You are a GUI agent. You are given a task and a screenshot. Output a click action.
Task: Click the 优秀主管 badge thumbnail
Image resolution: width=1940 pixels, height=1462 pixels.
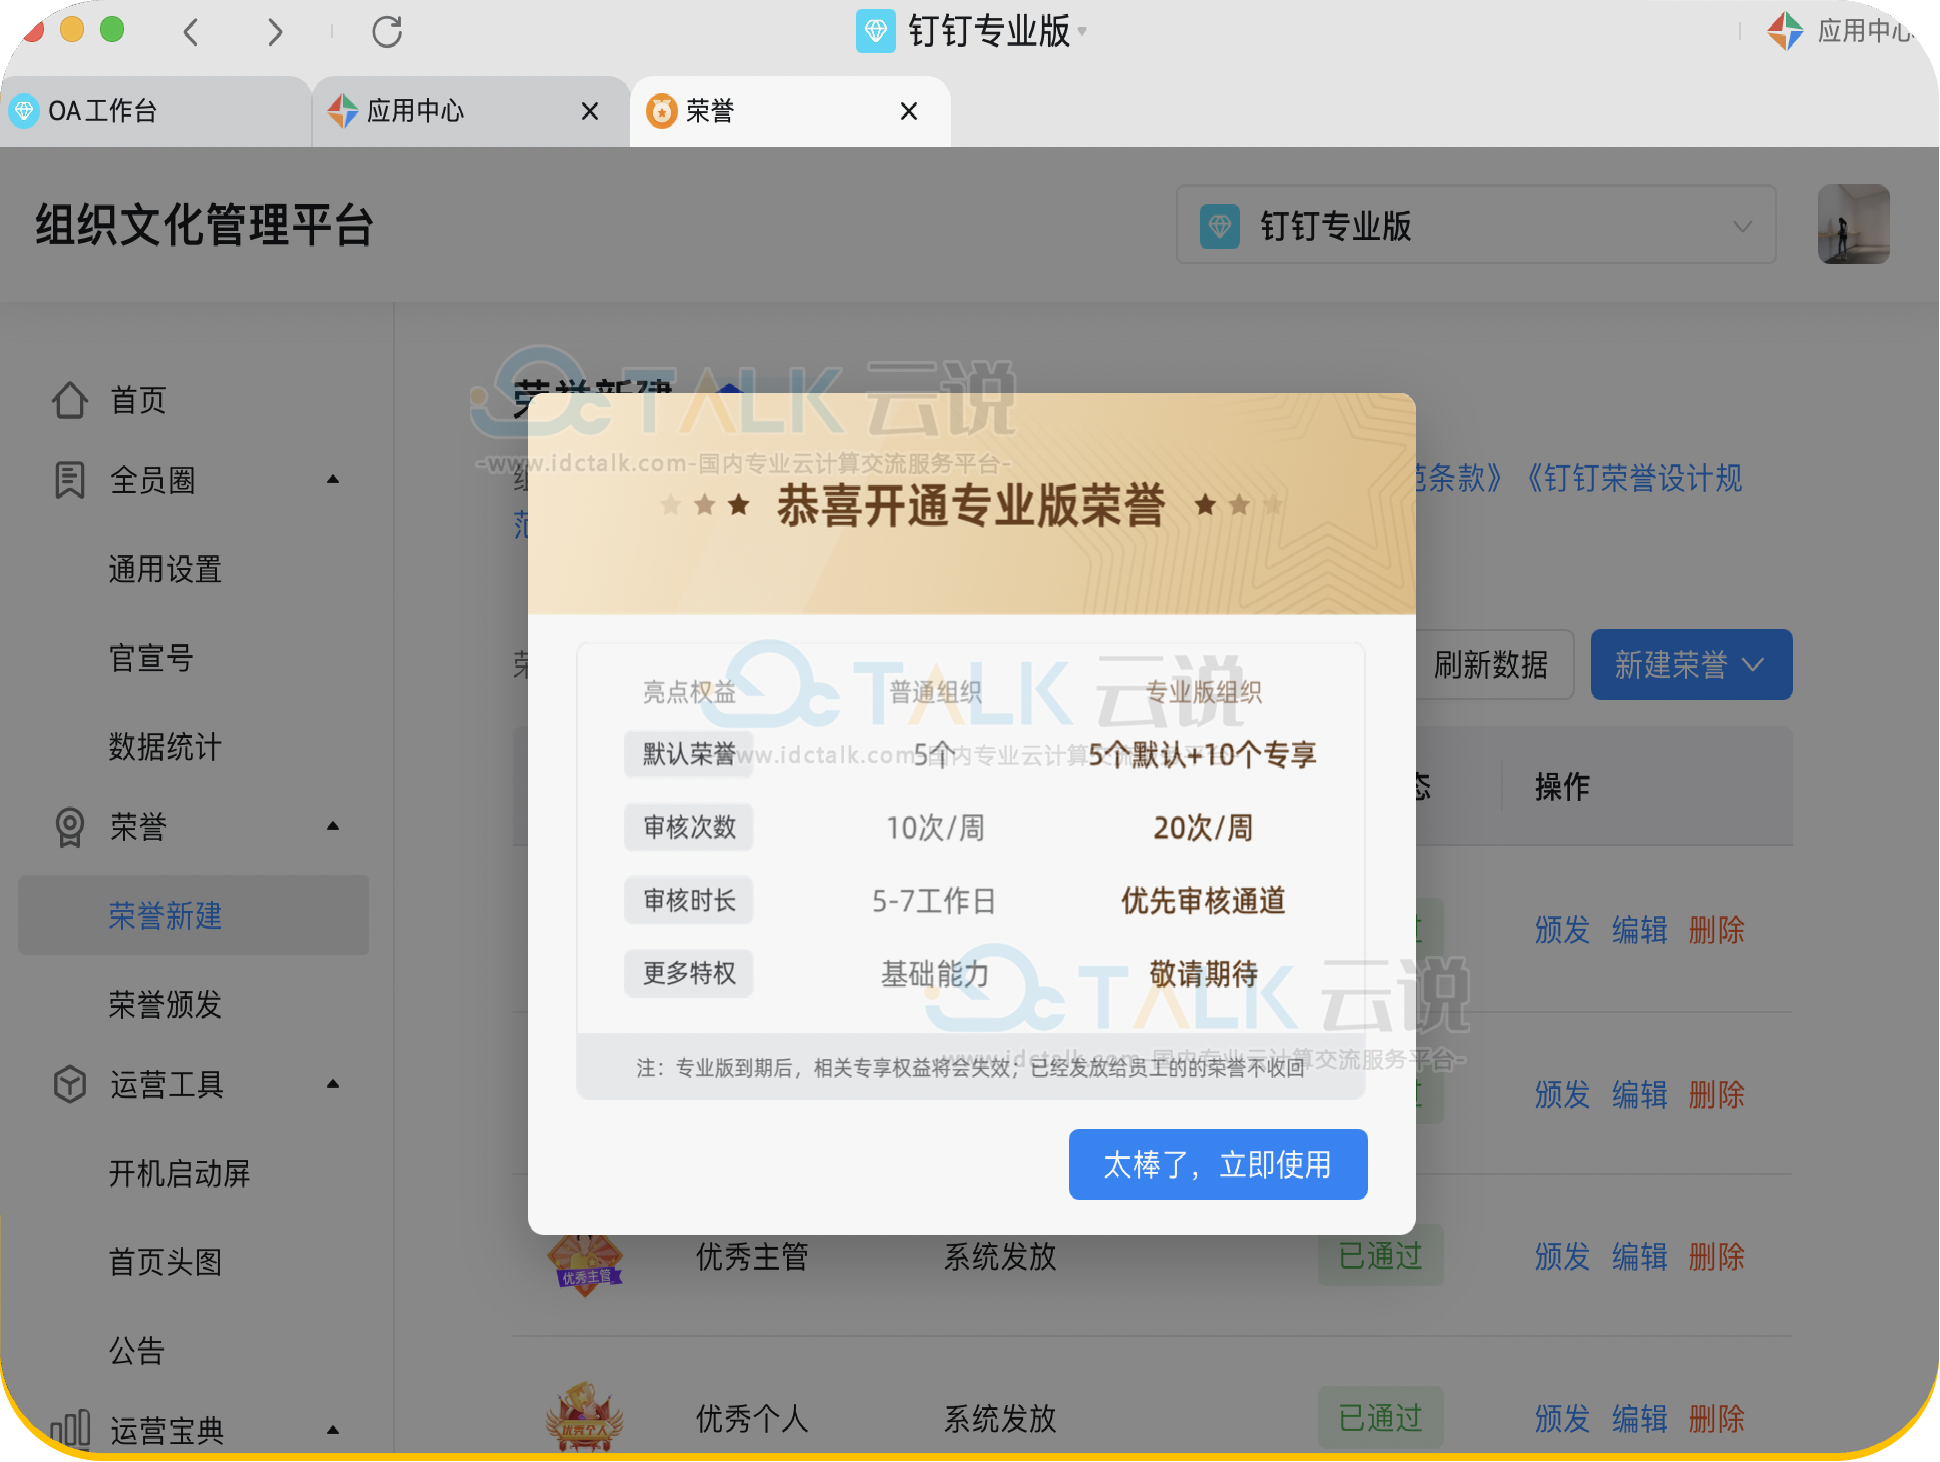(585, 1264)
